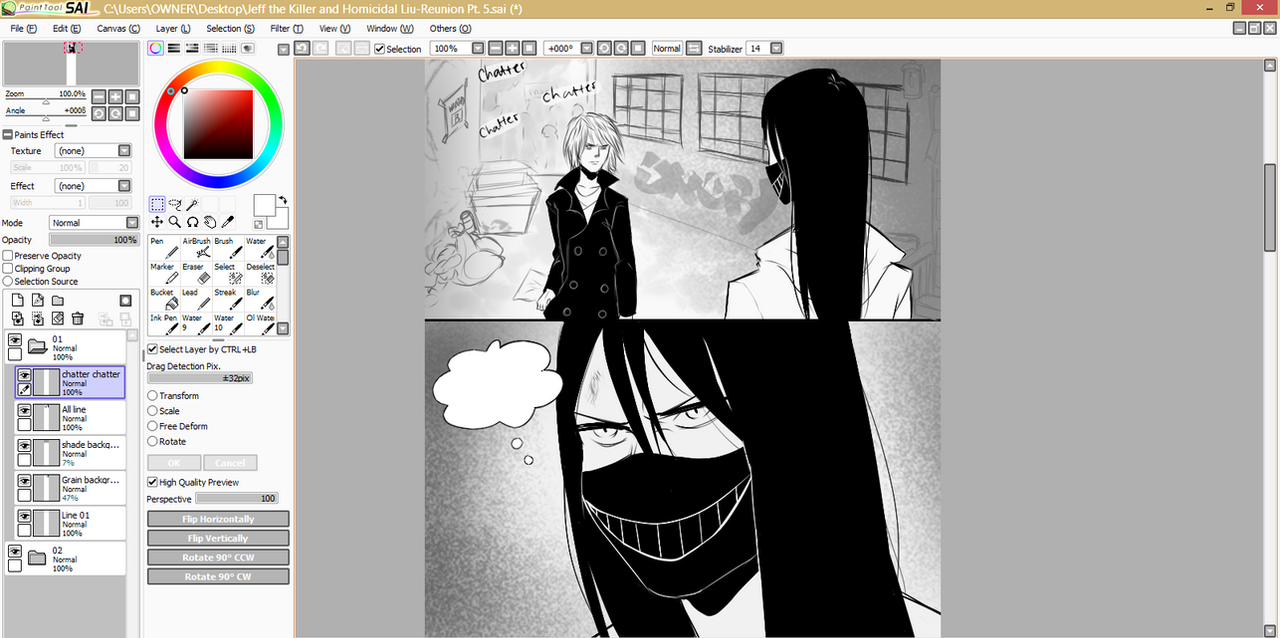Turn on Selection Source option
The height and width of the screenshot is (638, 1280).
point(8,282)
